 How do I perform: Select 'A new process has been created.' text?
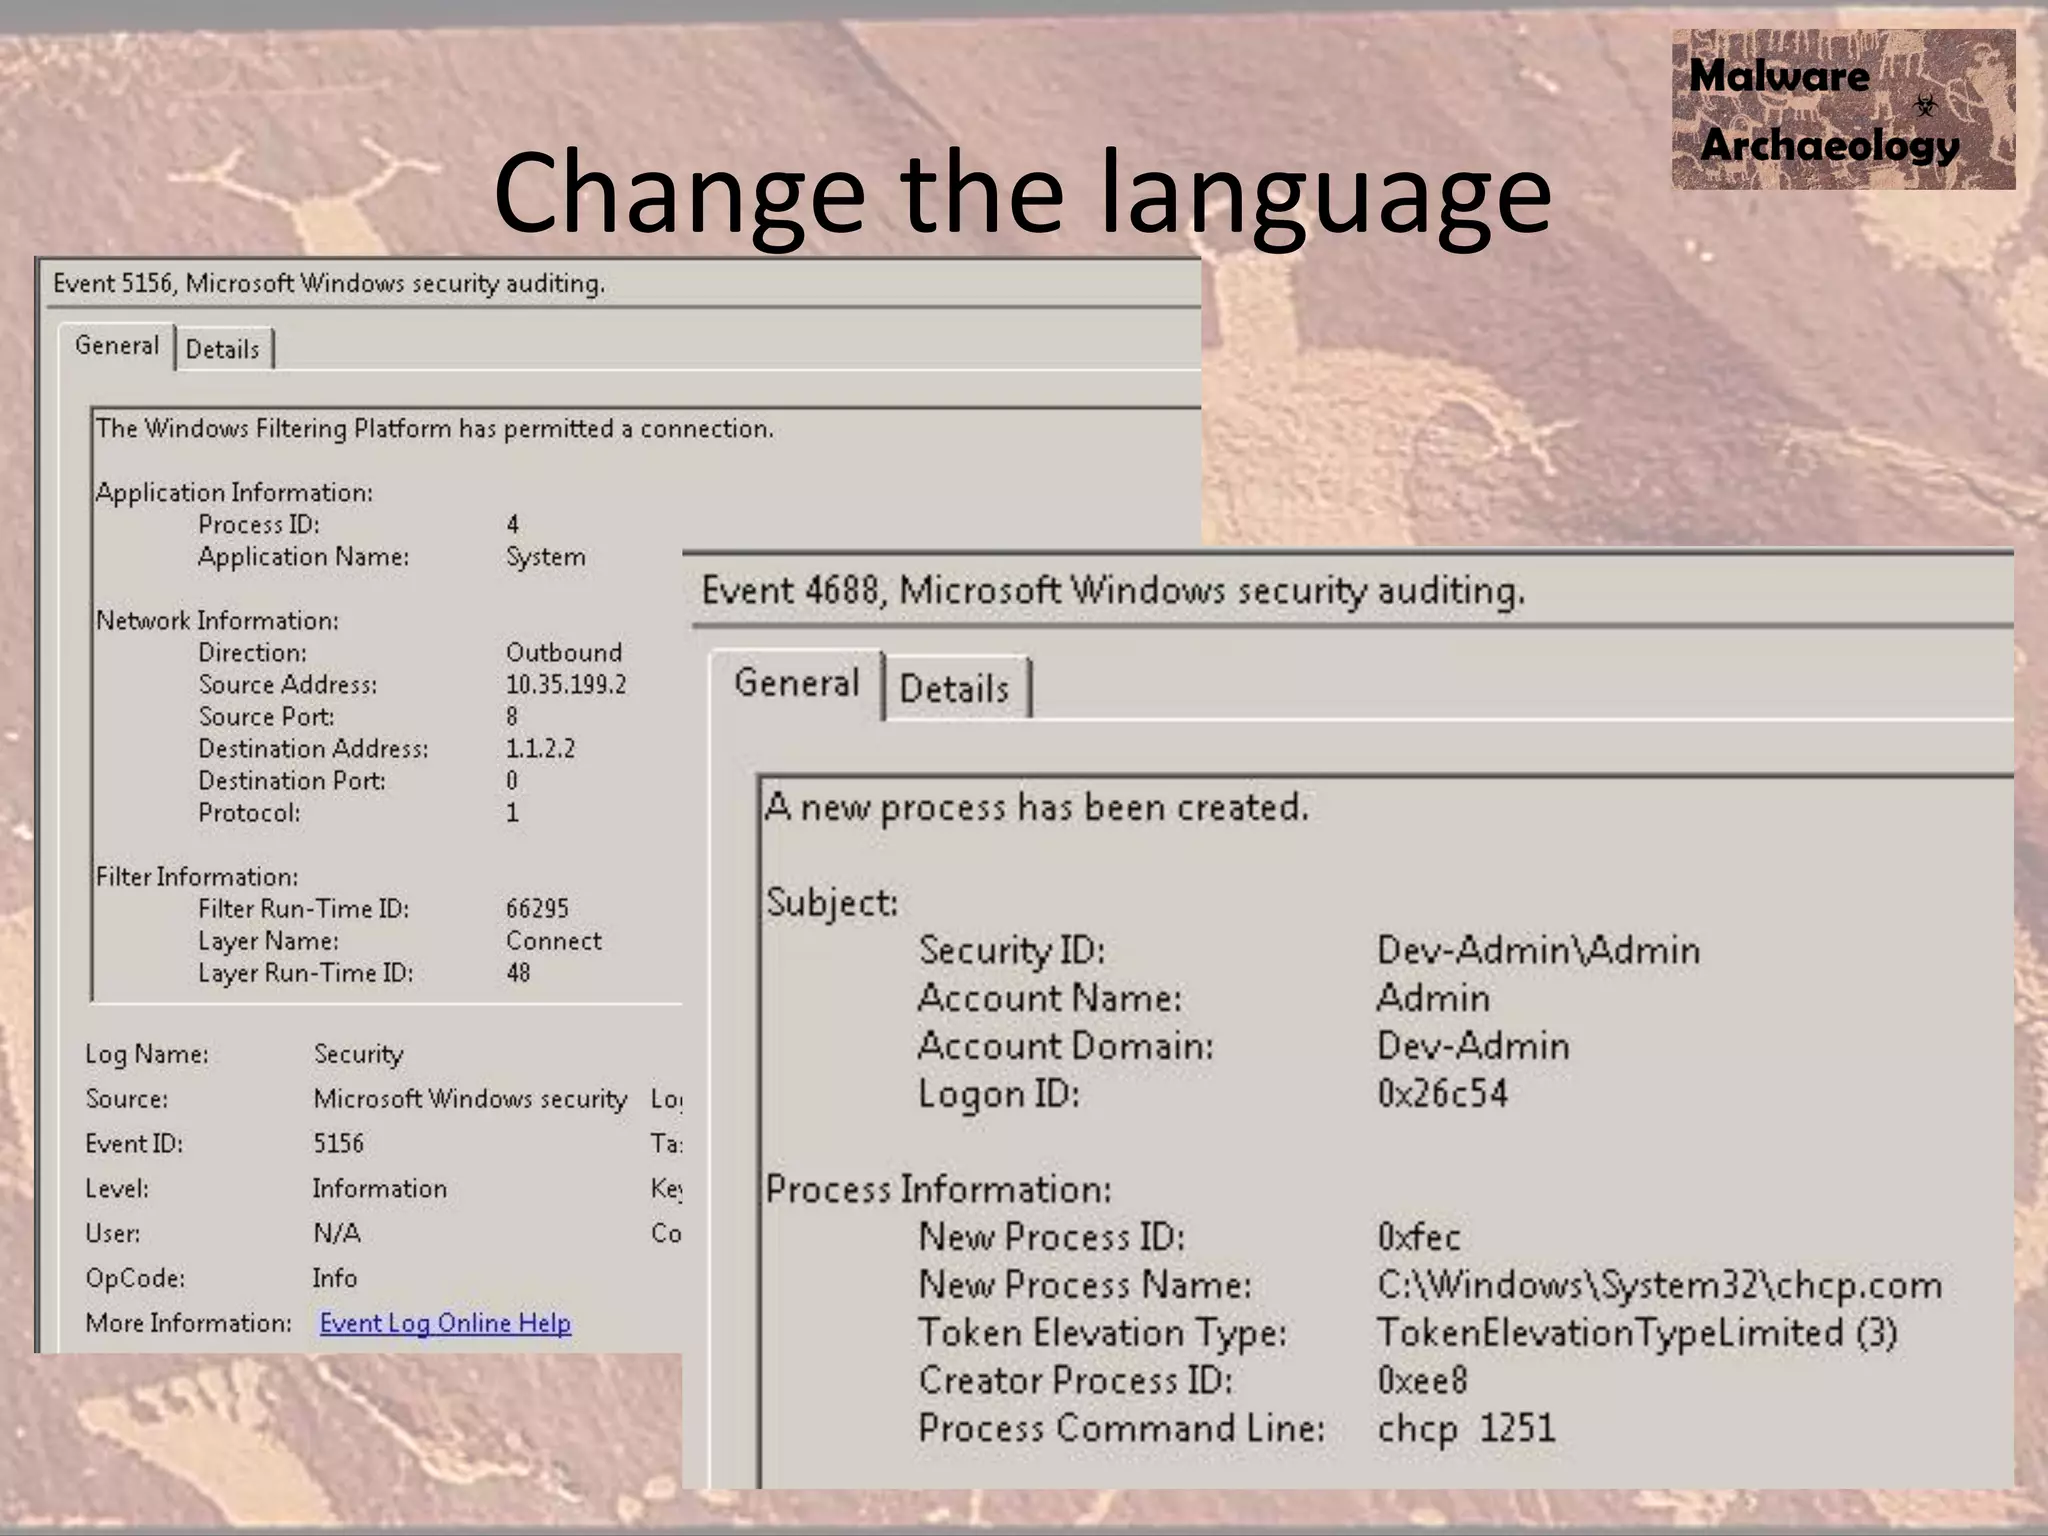click(1036, 807)
